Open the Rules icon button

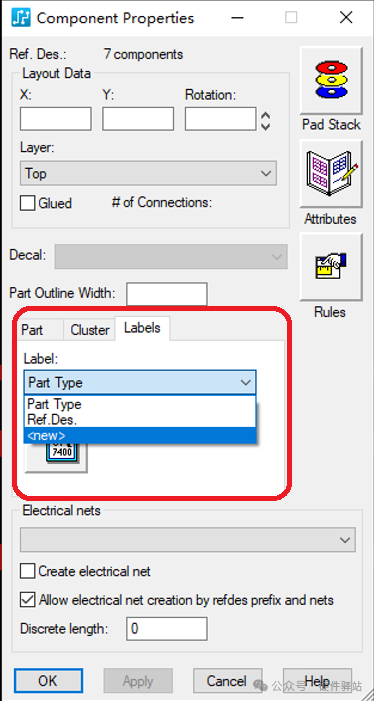(x=330, y=267)
